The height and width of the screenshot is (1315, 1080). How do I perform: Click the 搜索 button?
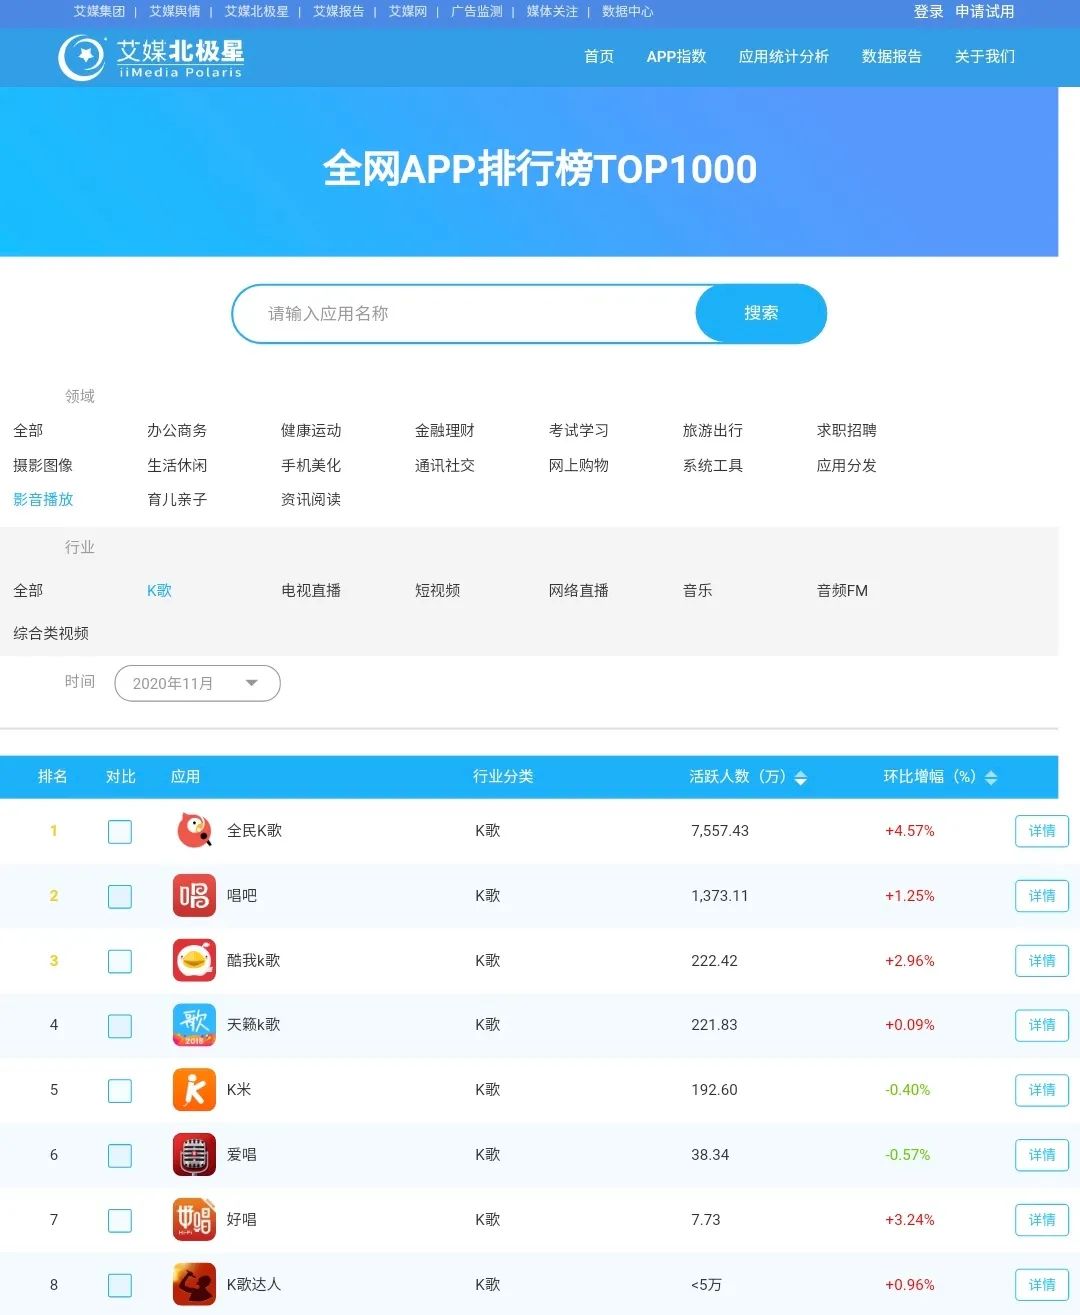tap(761, 314)
